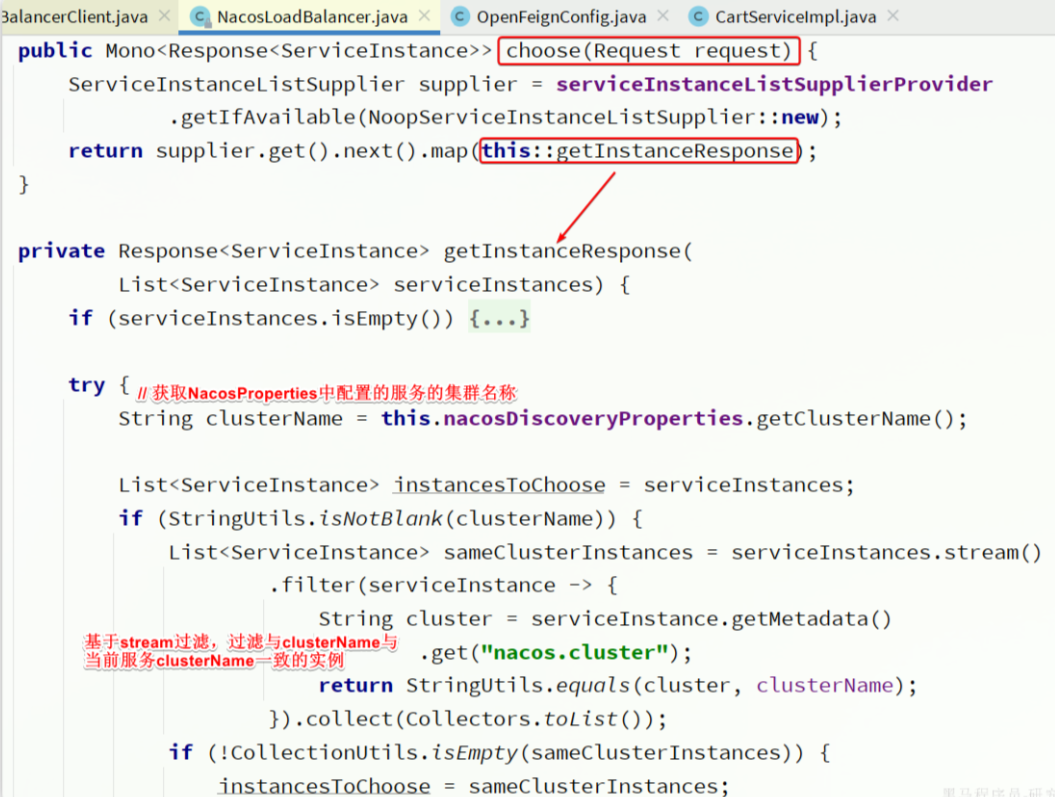
Task: Click the underlined instancesToChoose variable declaration
Action: tap(499, 485)
